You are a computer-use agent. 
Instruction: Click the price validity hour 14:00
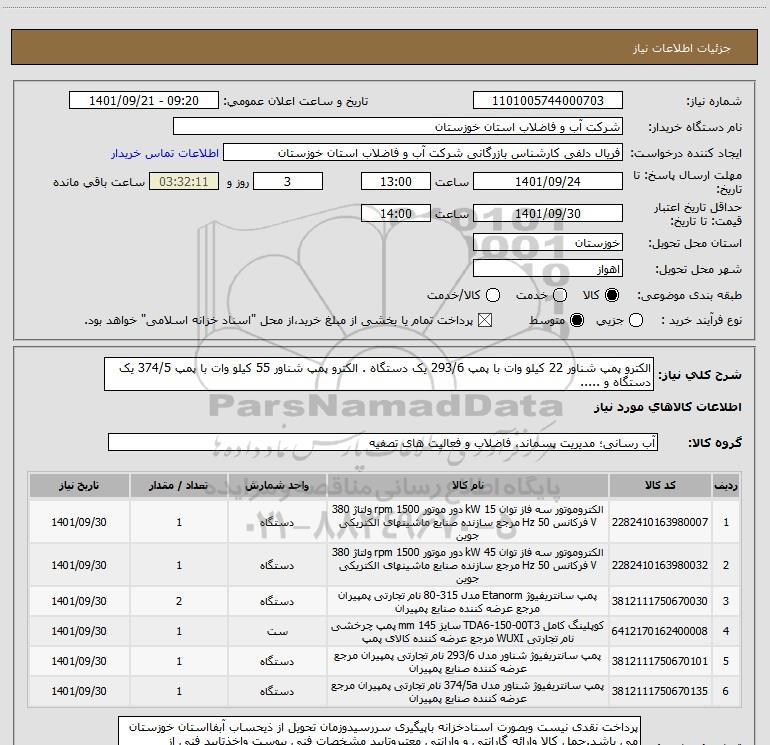[x=396, y=213]
